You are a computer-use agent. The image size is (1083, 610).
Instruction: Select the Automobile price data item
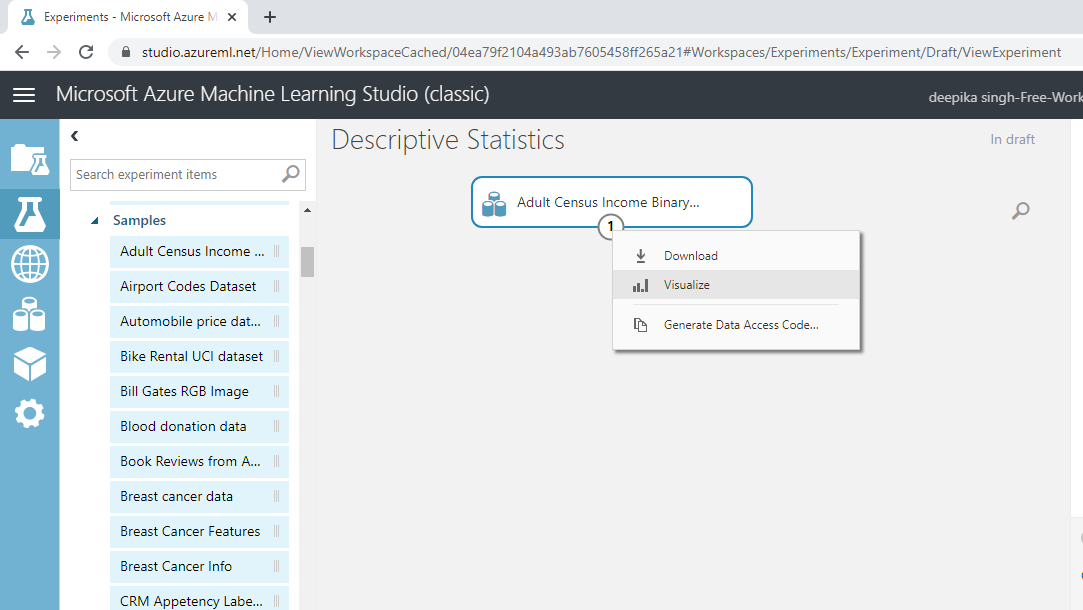(x=199, y=321)
